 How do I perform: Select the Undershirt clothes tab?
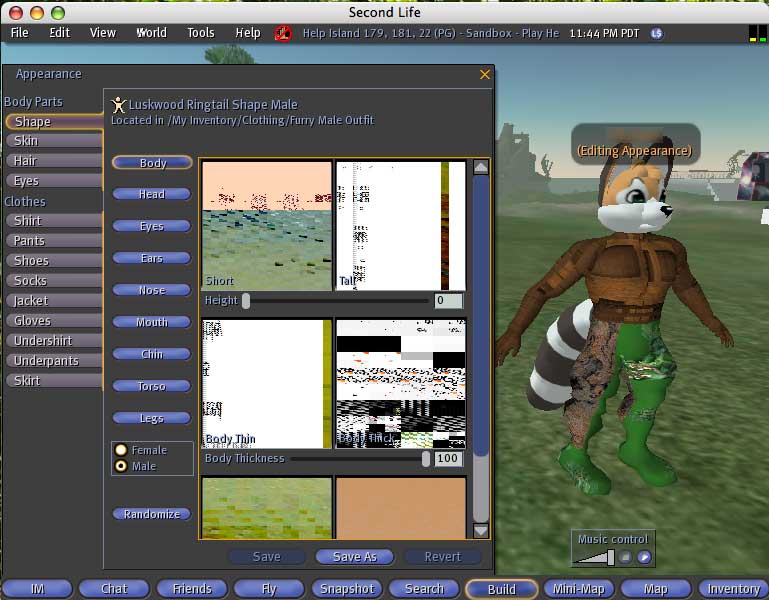(54, 340)
